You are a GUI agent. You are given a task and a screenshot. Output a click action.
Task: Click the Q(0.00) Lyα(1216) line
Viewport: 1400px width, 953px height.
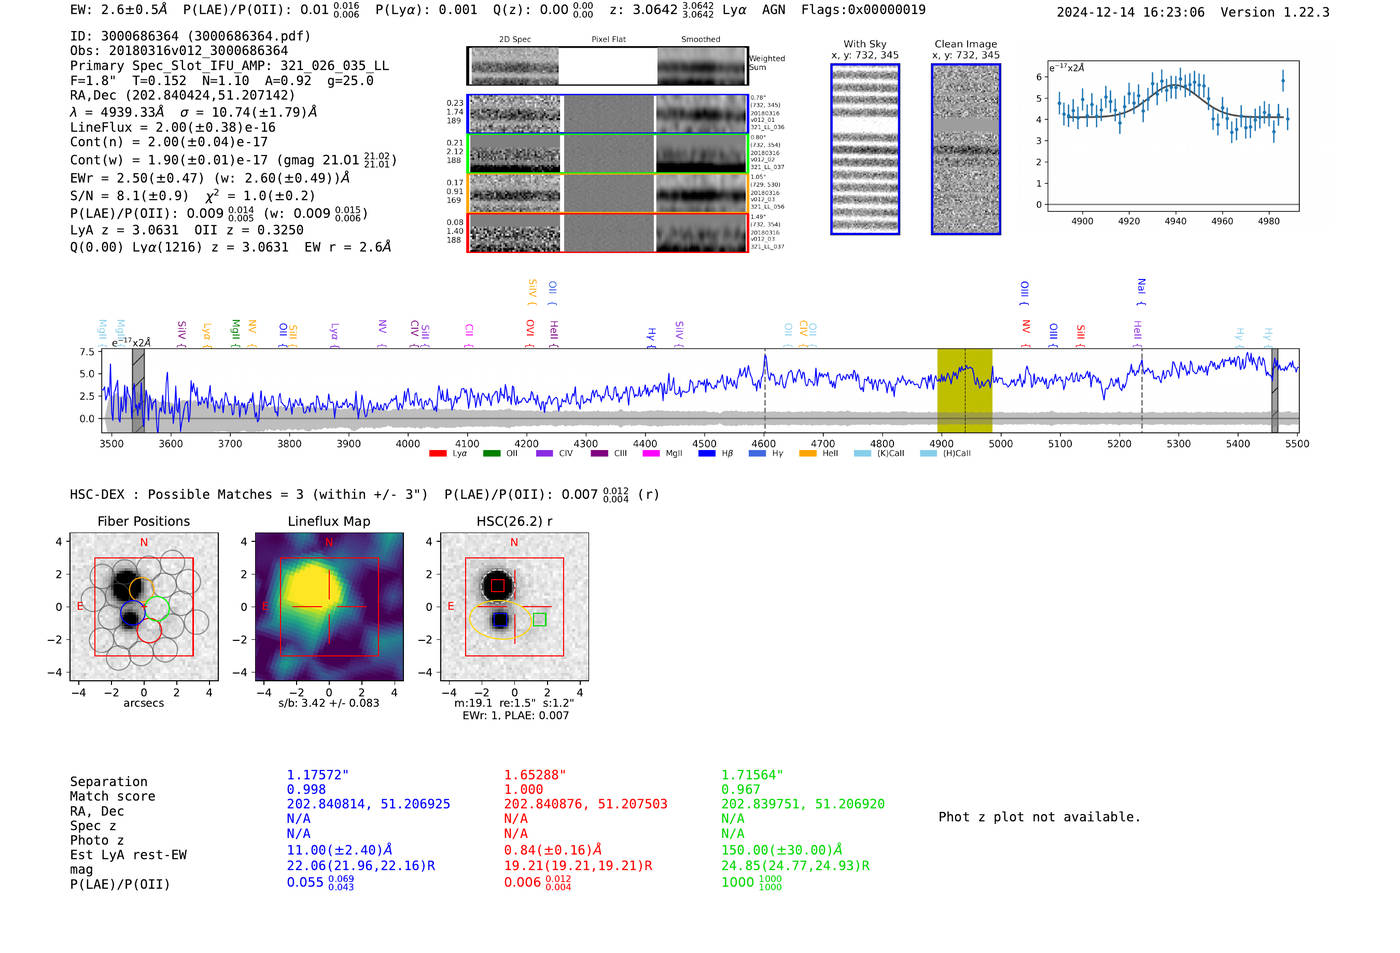231,247
